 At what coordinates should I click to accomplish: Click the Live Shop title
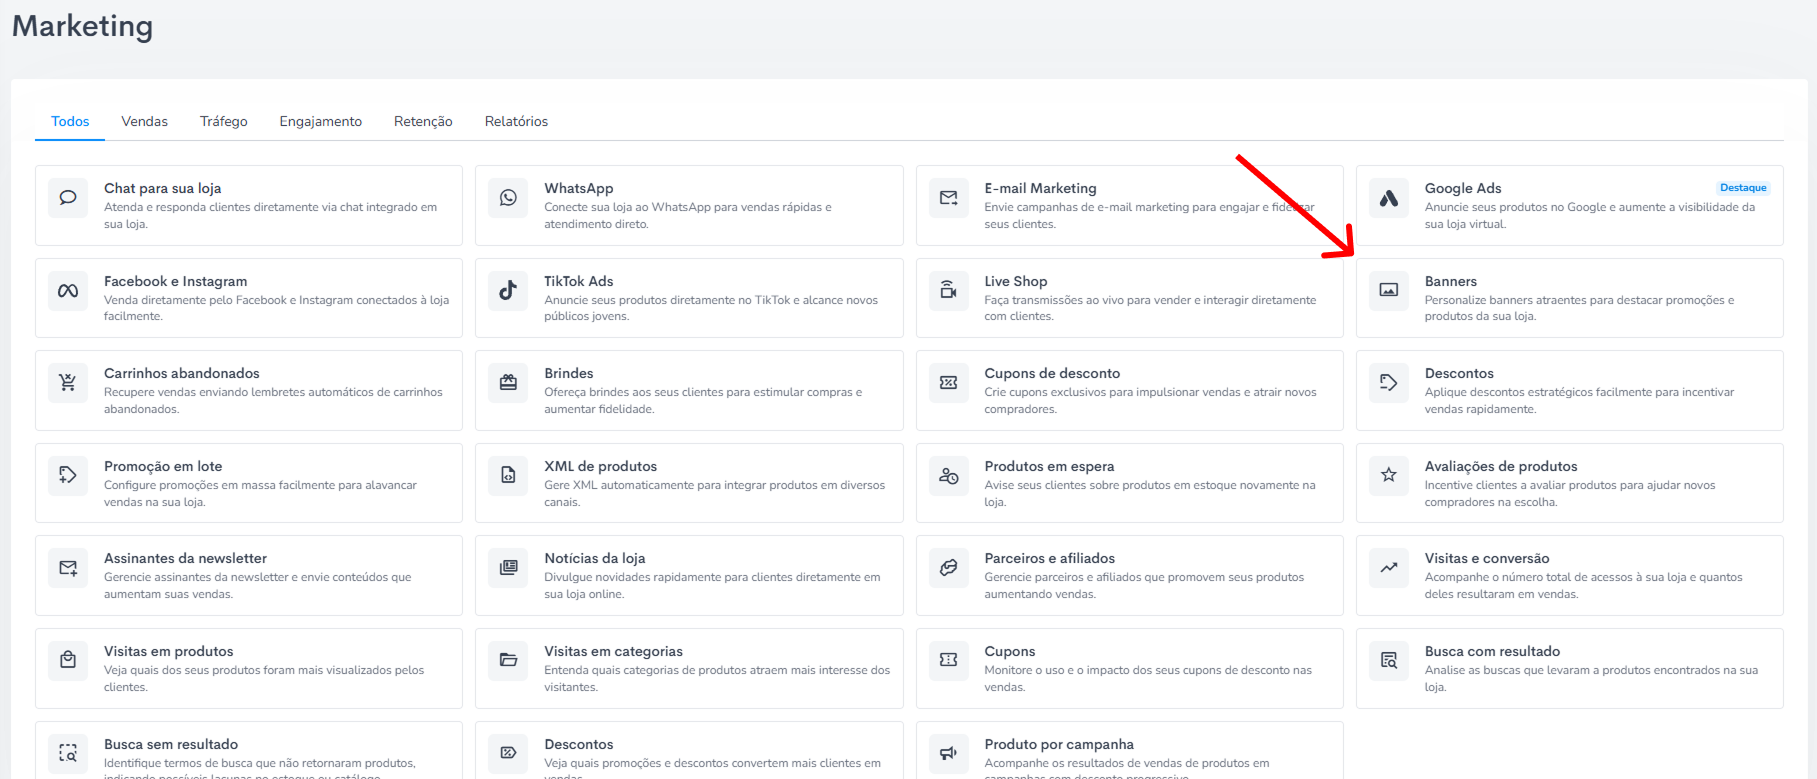1015,281
